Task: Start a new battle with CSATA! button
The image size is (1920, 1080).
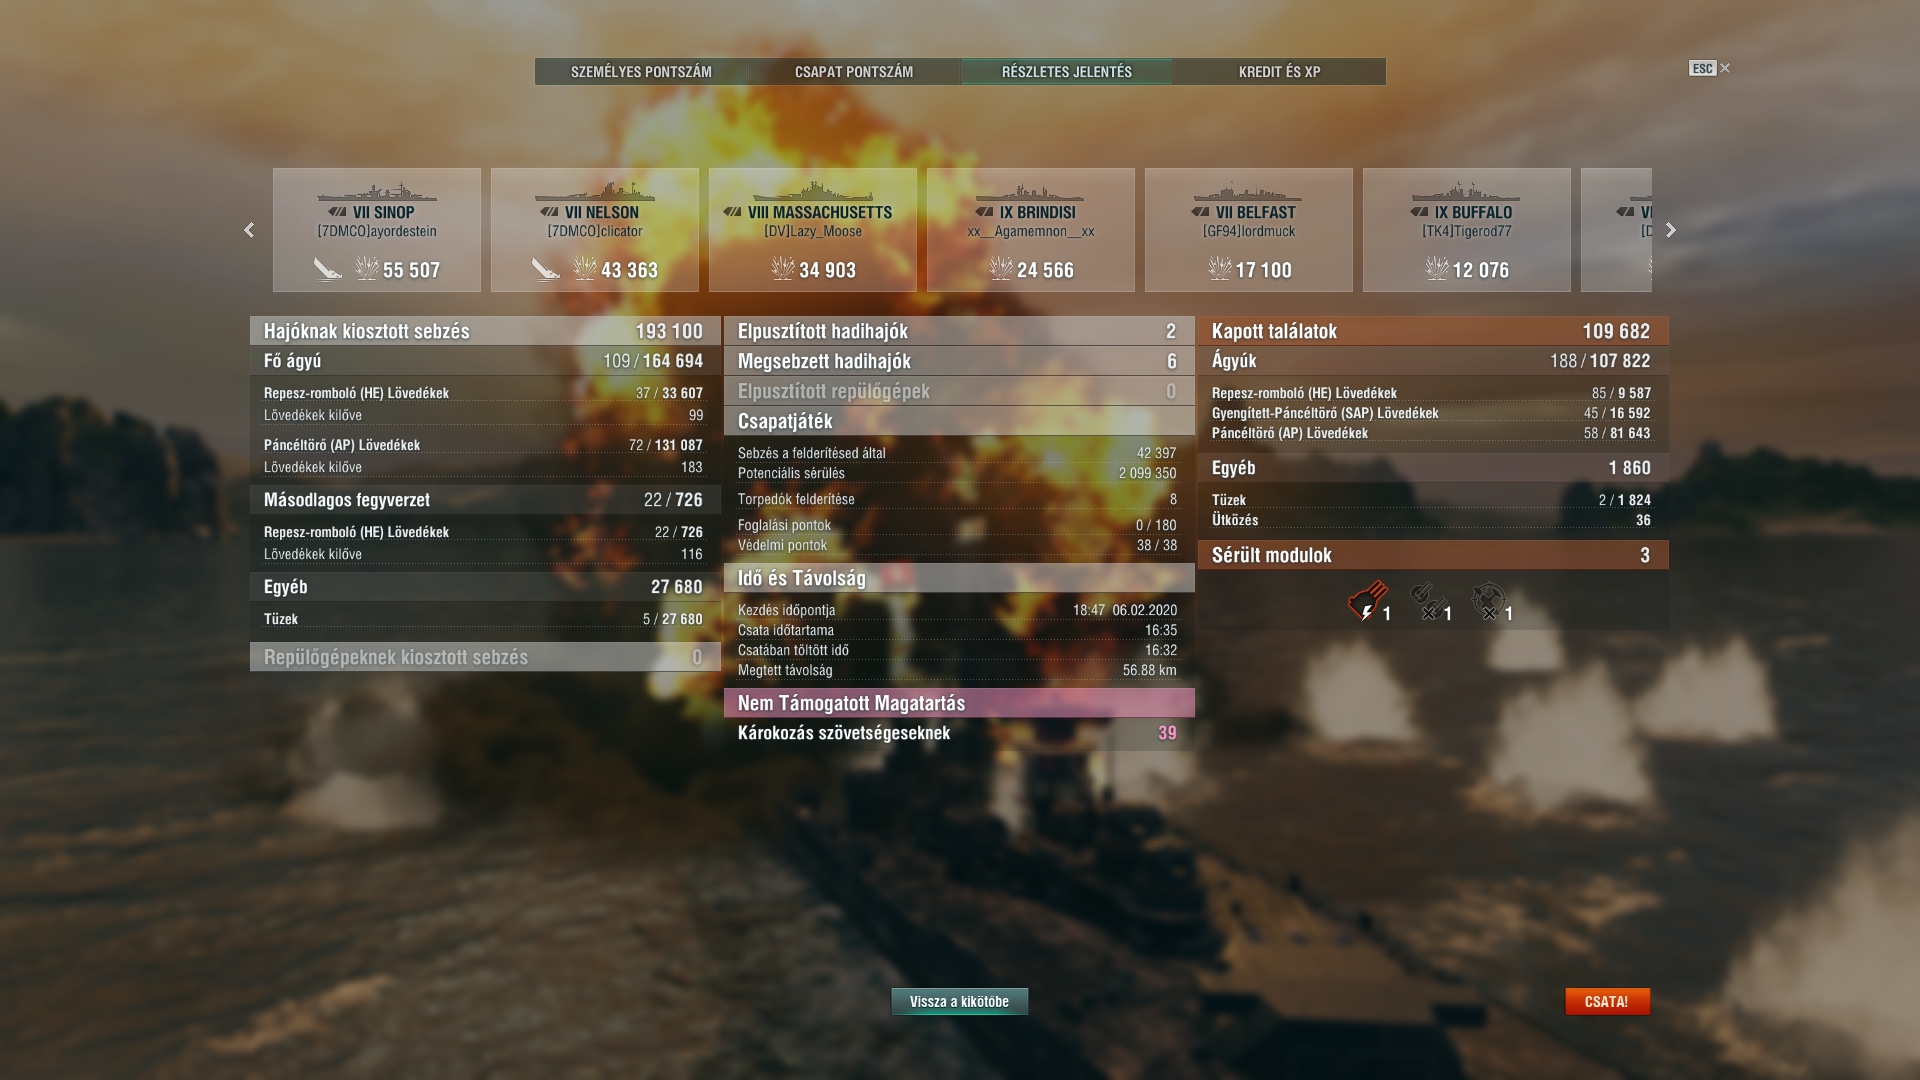Action: 1607,1001
